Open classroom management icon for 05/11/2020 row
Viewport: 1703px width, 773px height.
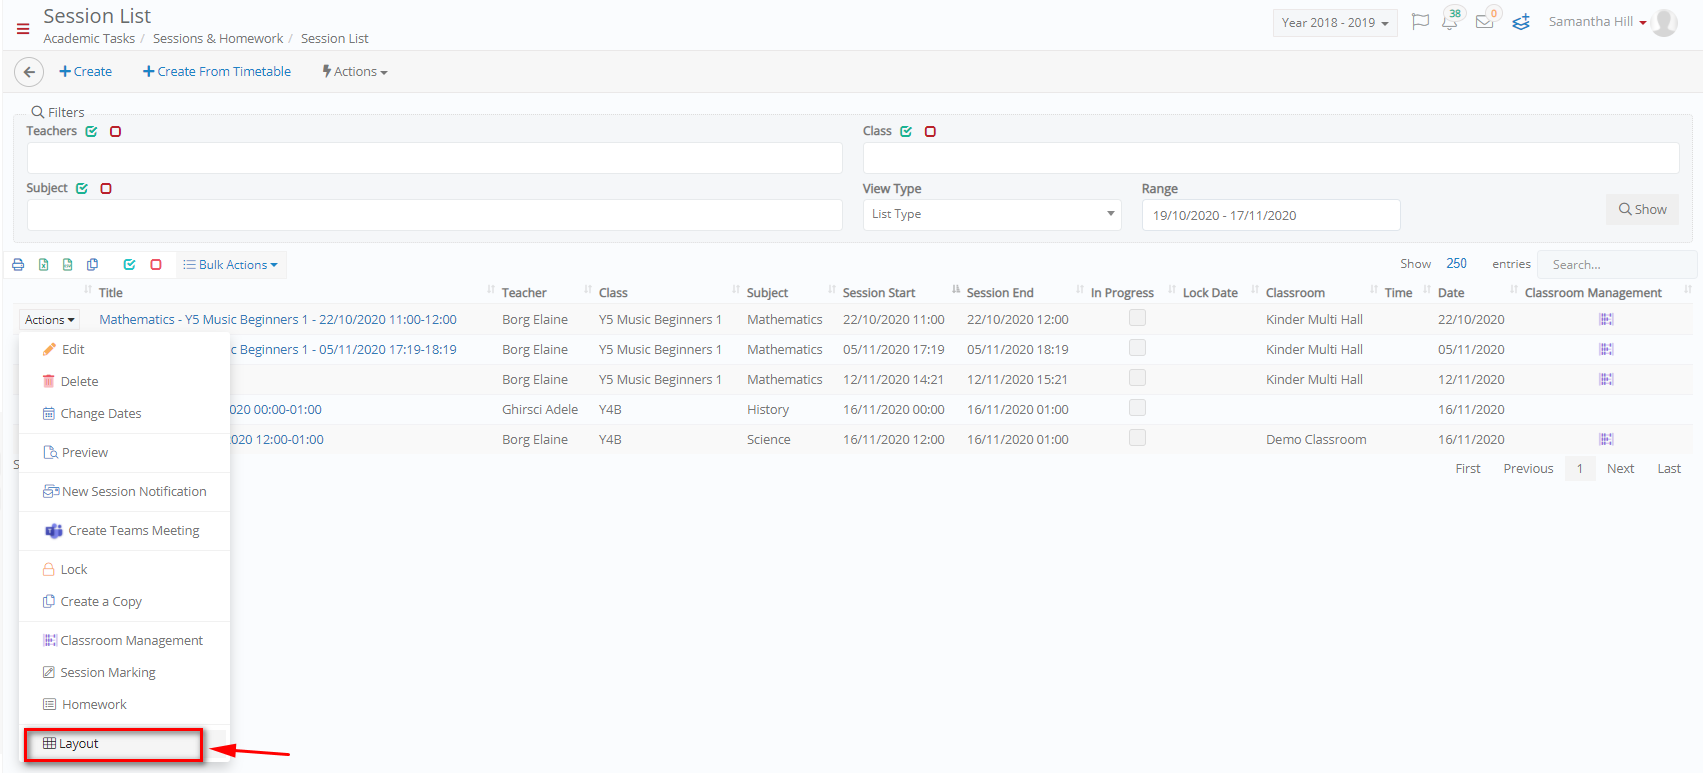(x=1606, y=349)
